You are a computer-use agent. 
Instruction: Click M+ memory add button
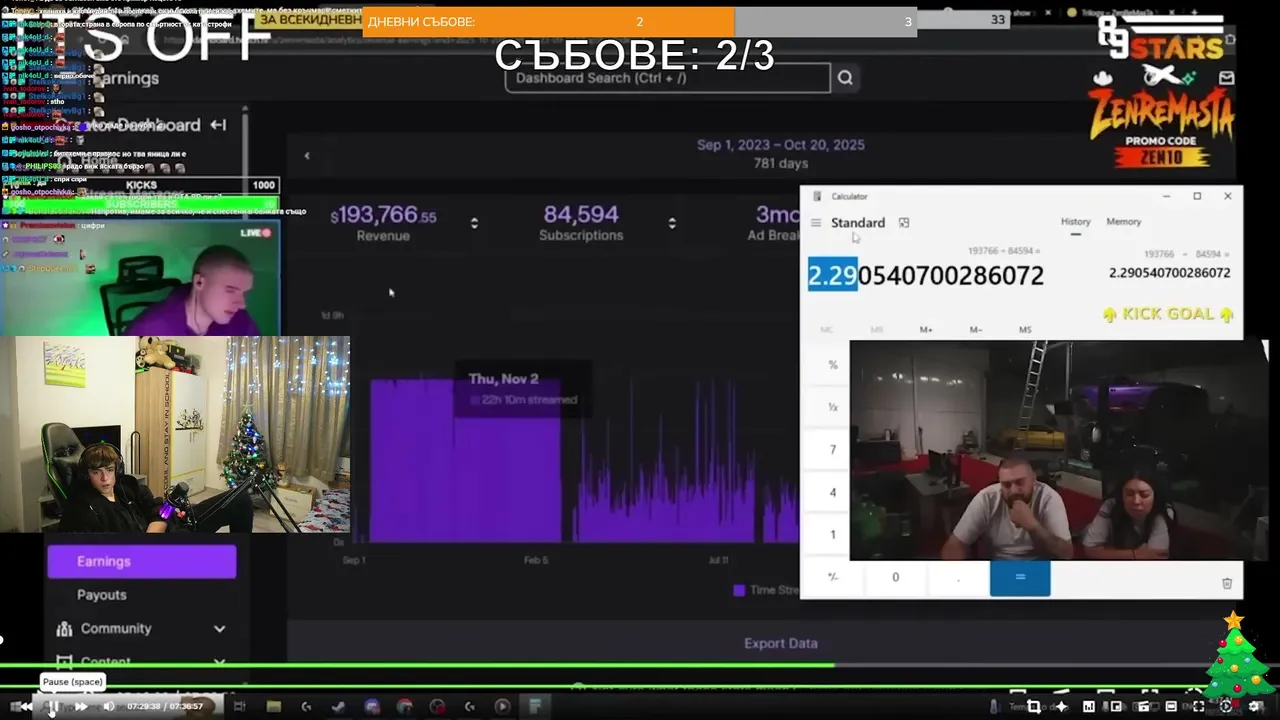pos(926,329)
